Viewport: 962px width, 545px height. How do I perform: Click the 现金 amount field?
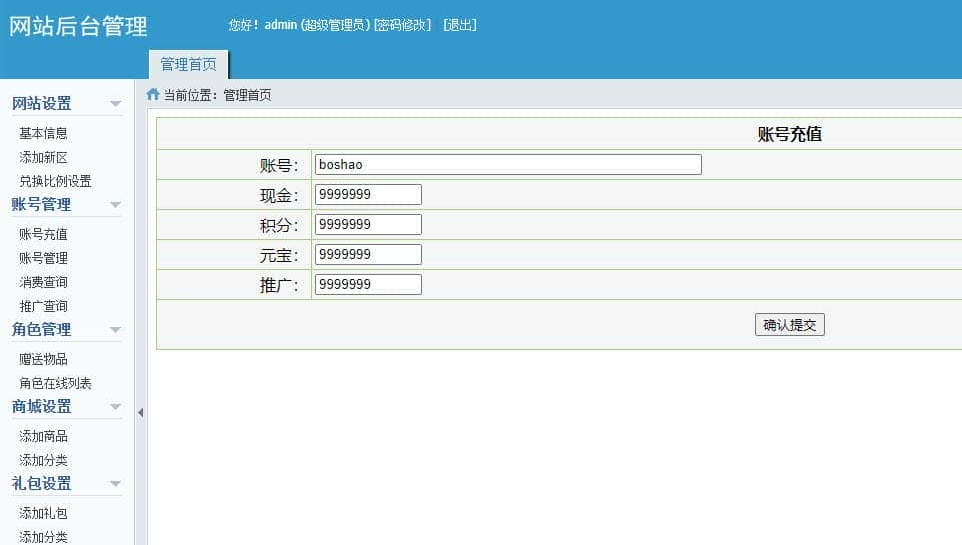pos(367,195)
